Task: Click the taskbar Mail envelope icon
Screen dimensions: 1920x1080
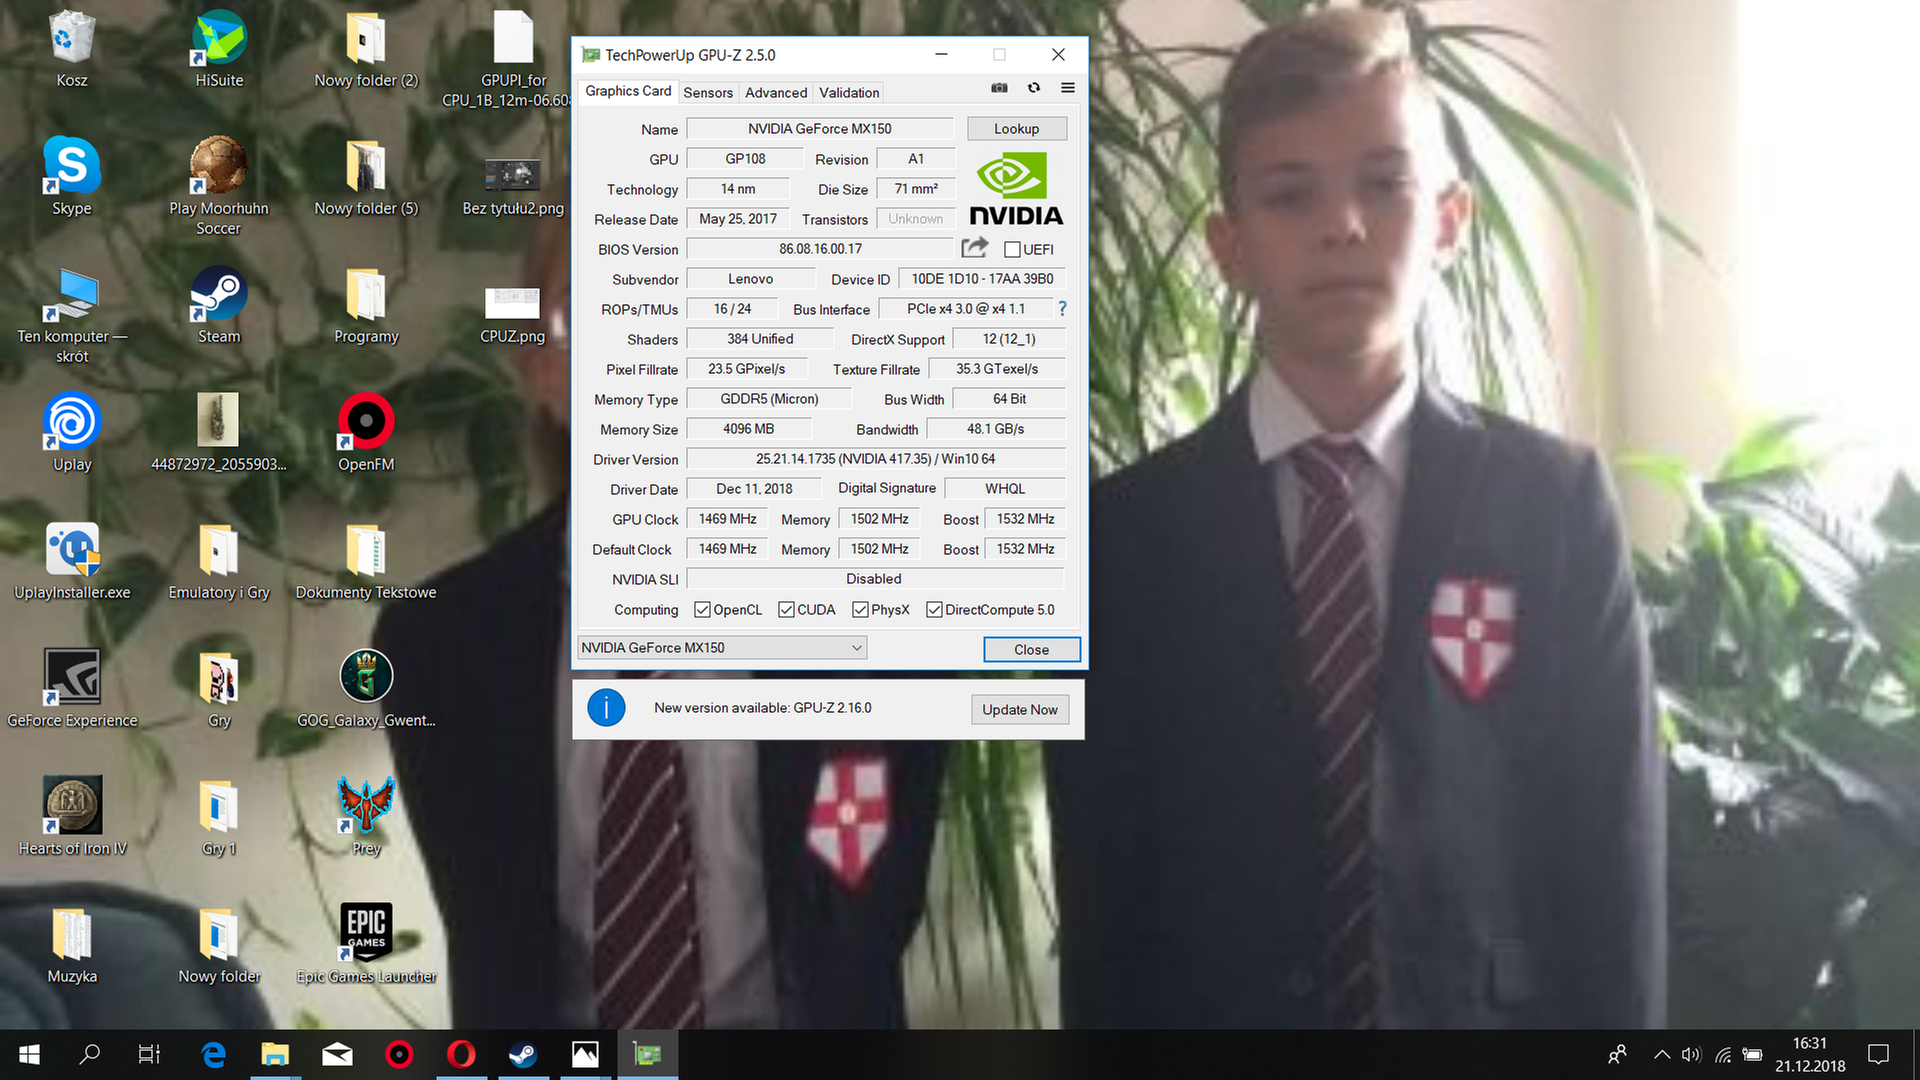Action: pos(337,1054)
